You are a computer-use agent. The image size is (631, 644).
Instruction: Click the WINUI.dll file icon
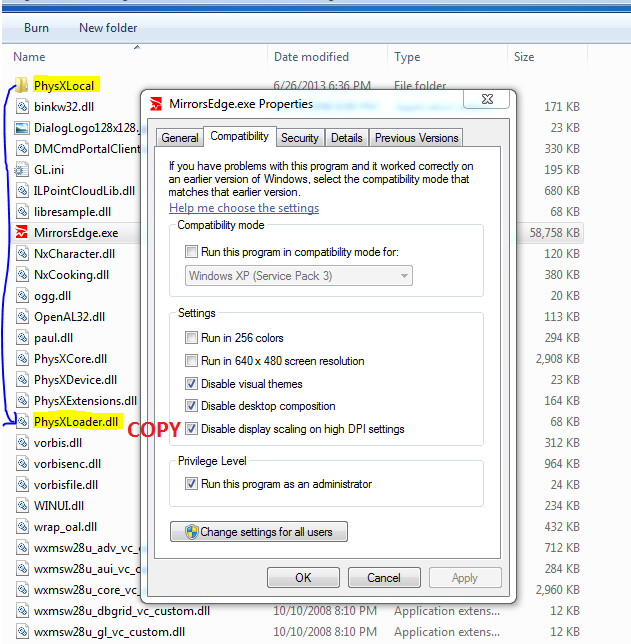[22, 506]
